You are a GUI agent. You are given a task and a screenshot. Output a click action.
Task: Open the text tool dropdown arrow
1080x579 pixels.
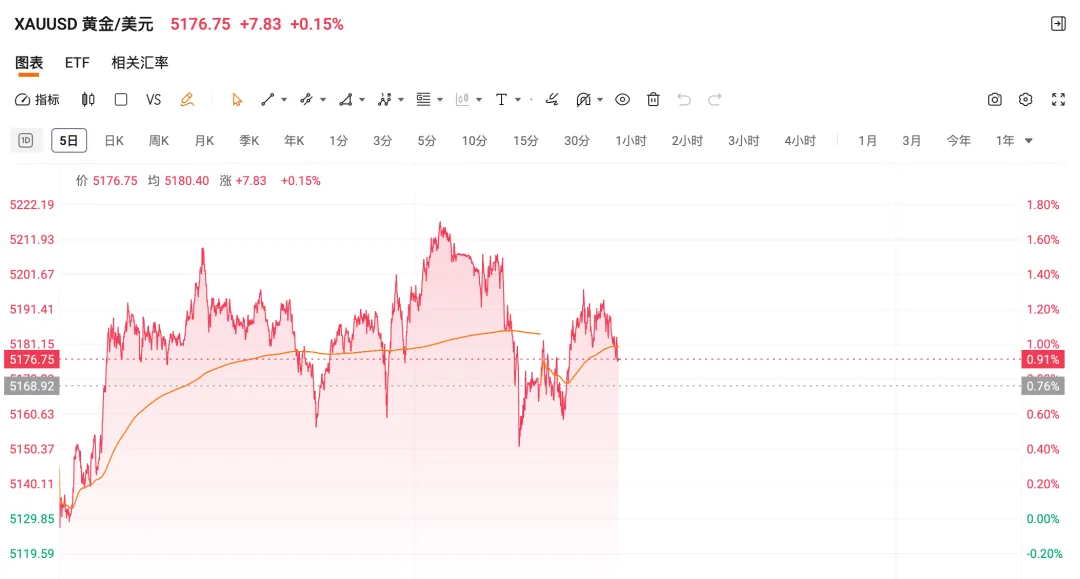tap(518, 99)
